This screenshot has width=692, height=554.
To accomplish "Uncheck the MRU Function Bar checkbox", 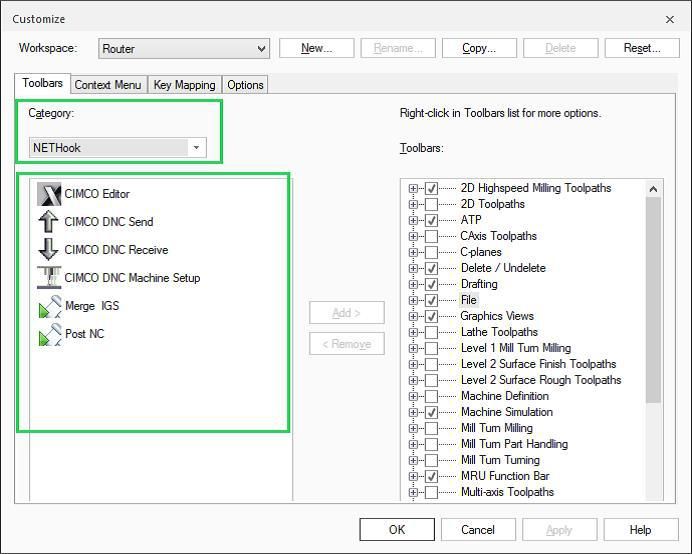I will pos(431,476).
